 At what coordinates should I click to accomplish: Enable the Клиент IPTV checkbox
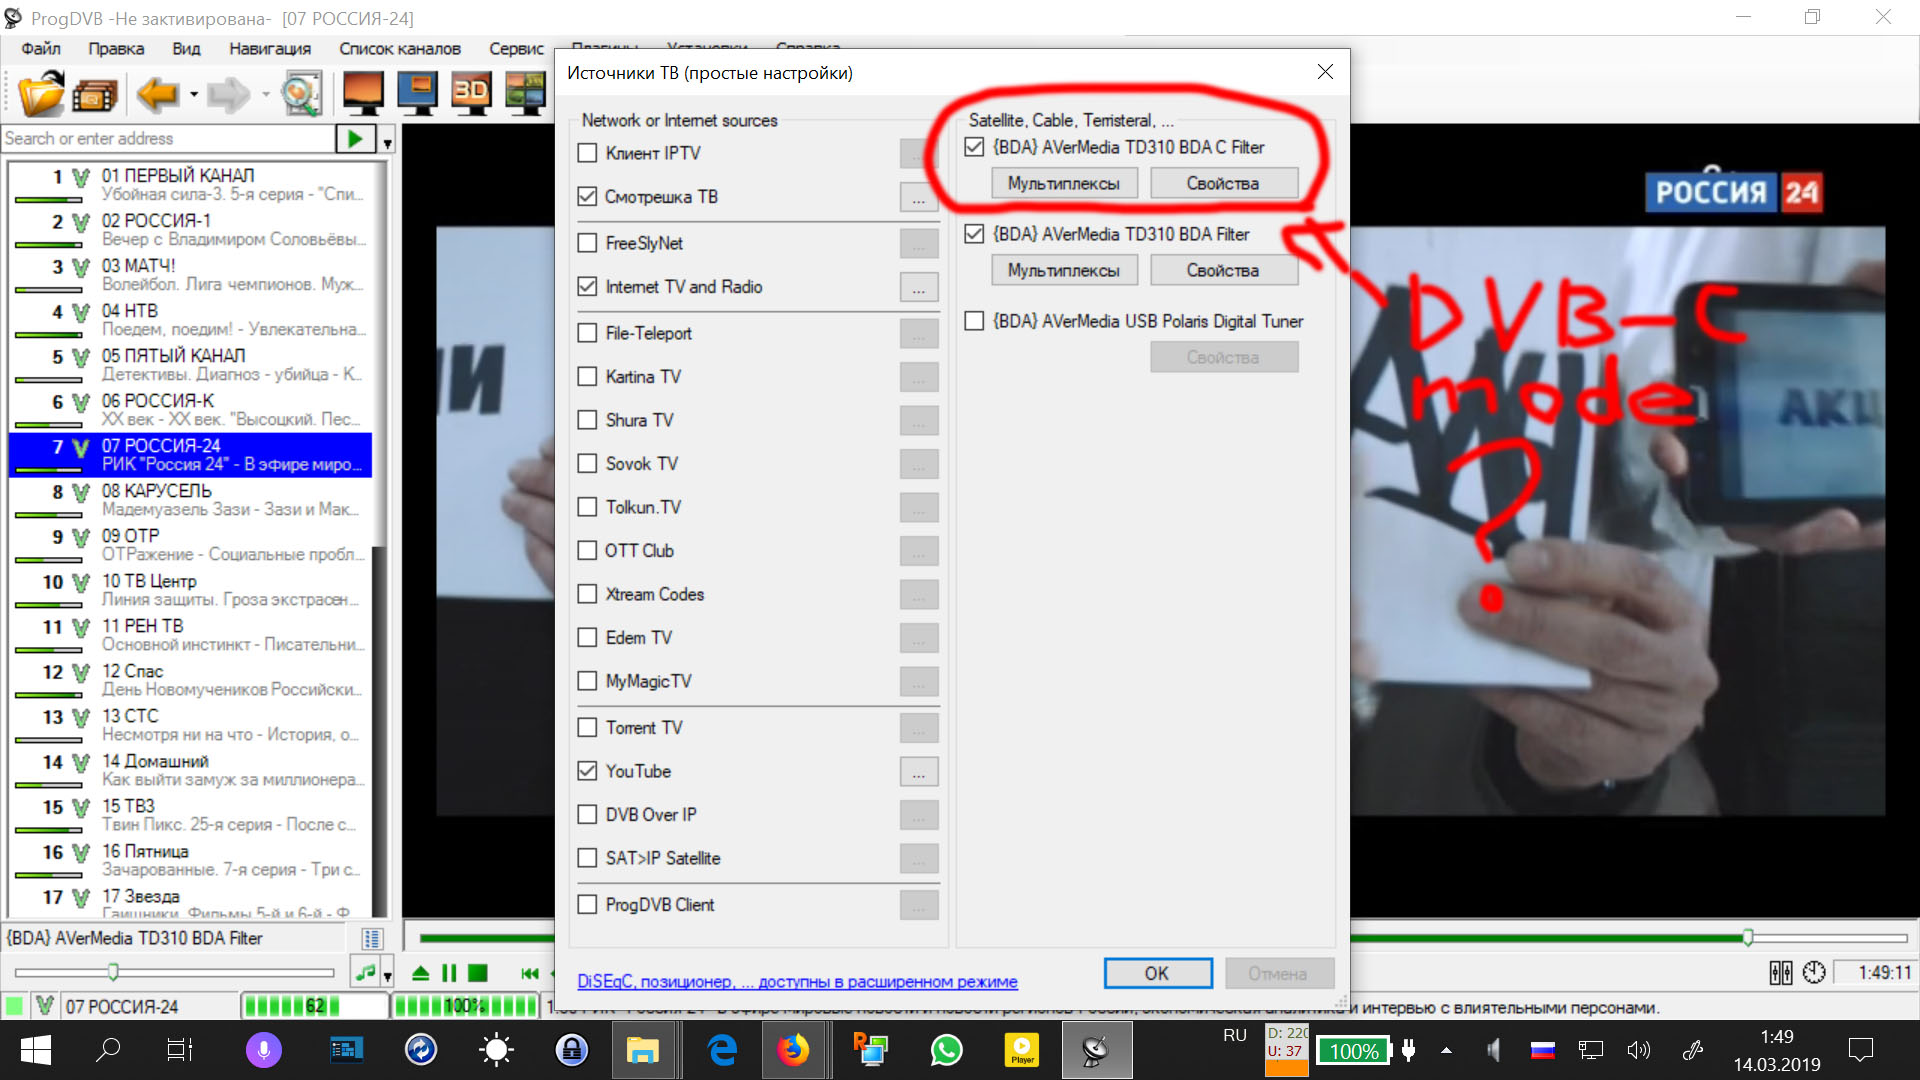click(x=588, y=153)
